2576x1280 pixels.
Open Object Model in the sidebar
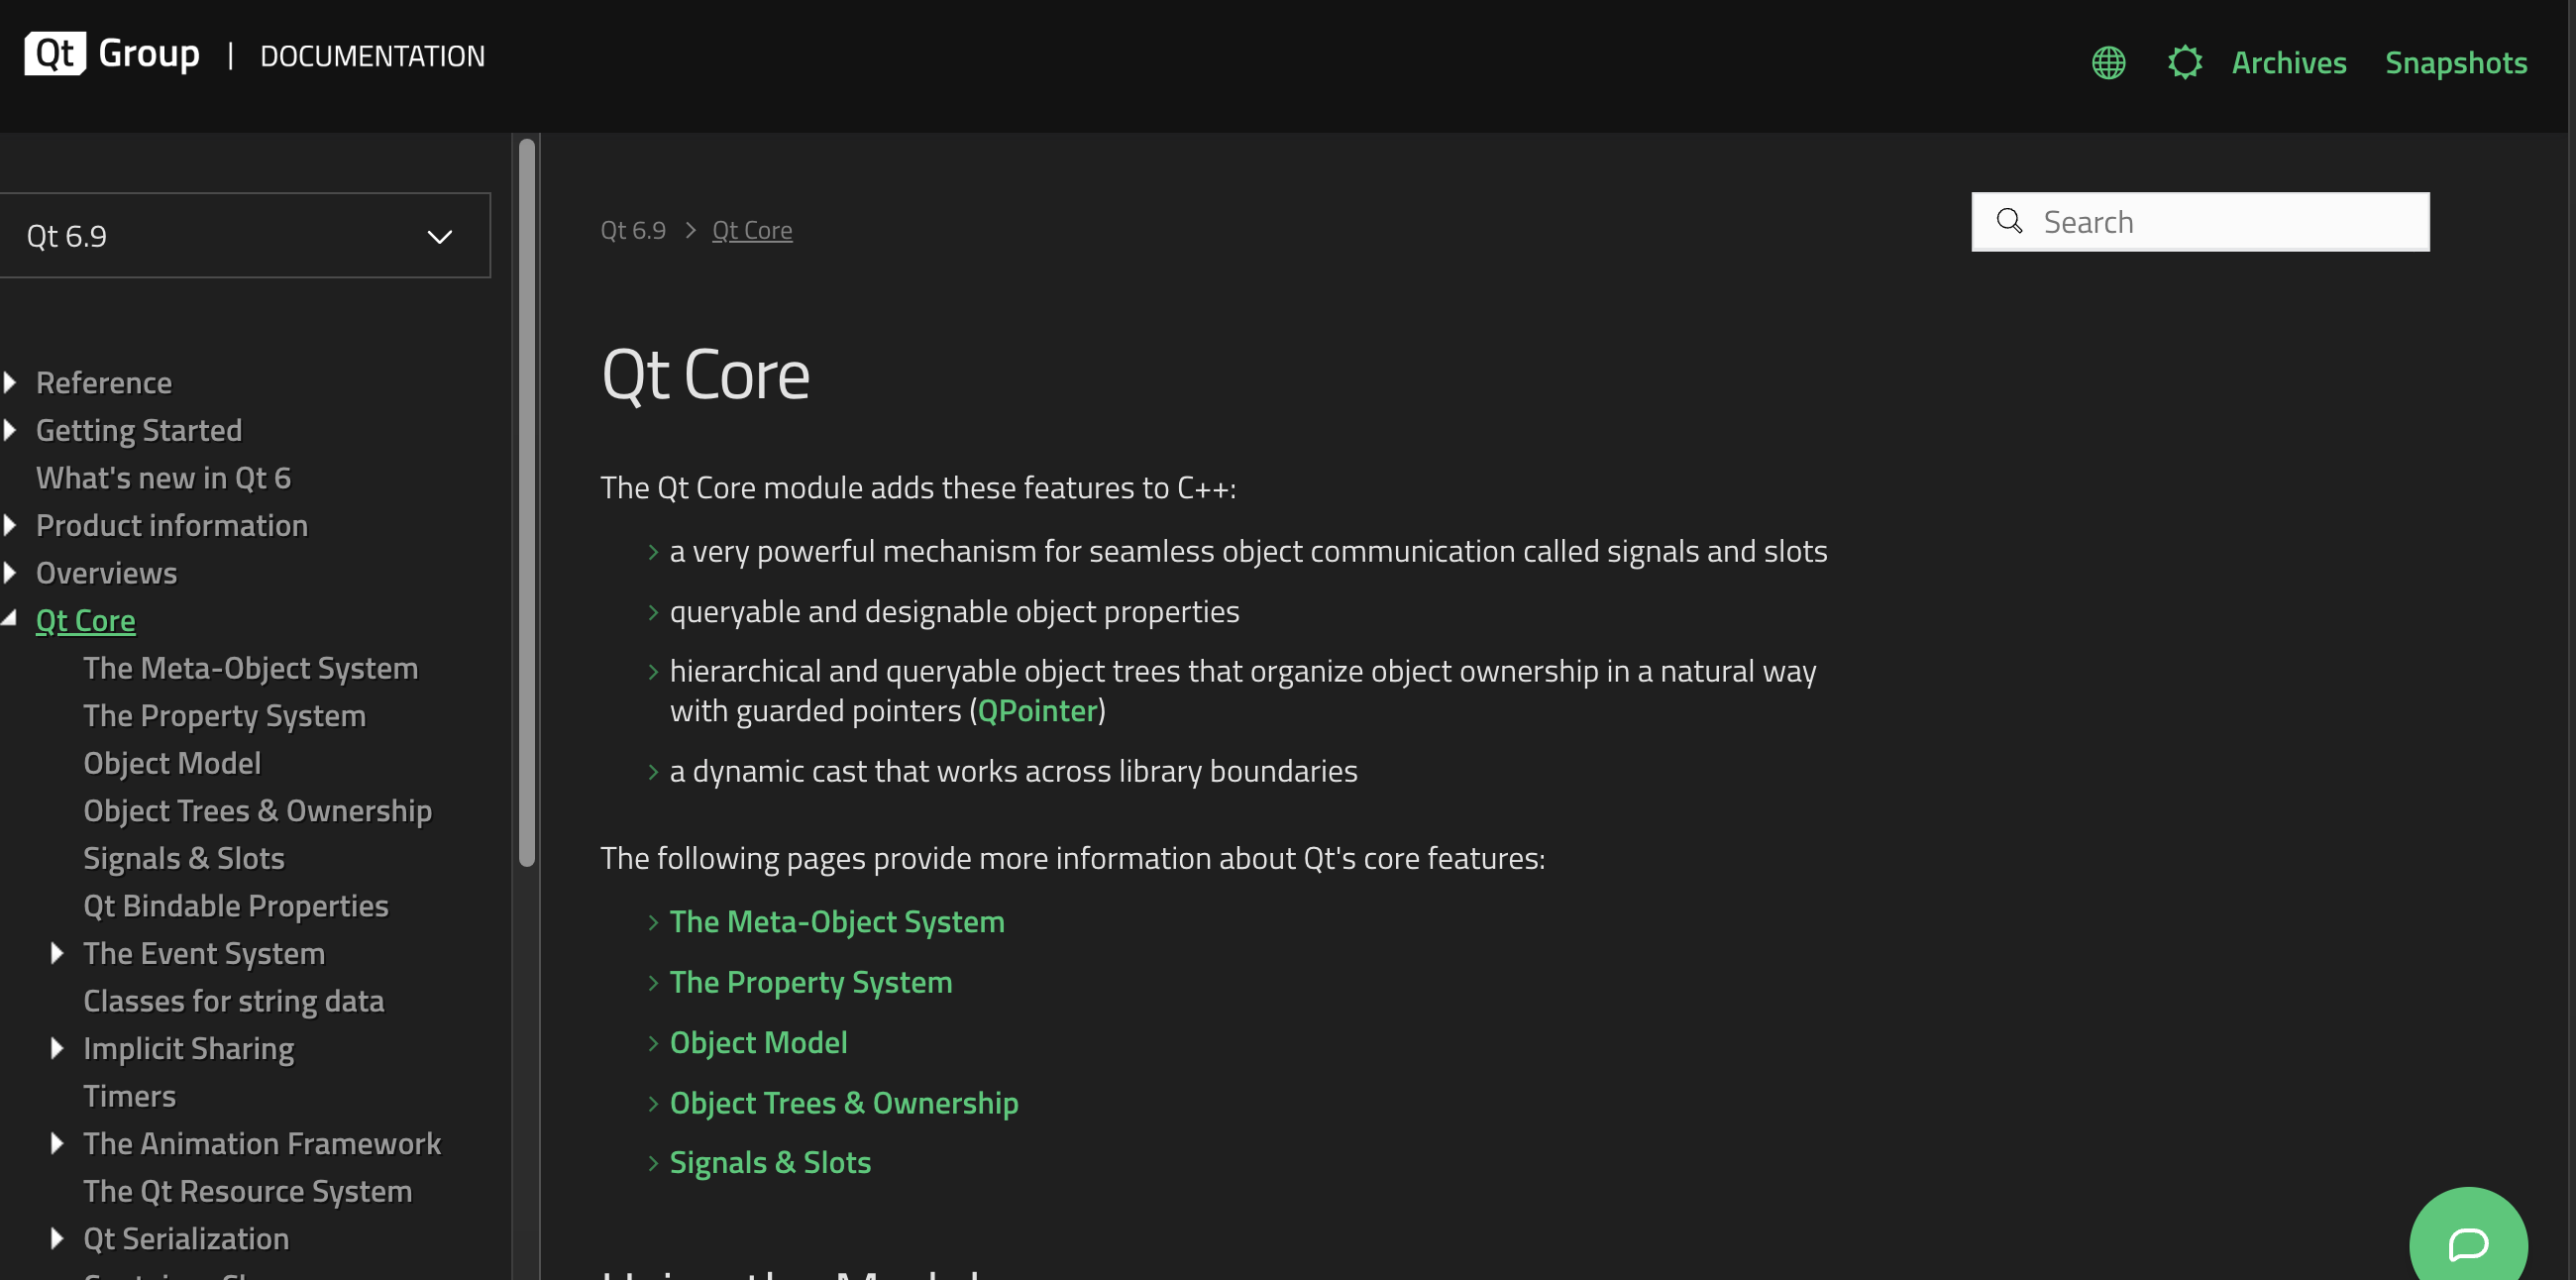172,763
